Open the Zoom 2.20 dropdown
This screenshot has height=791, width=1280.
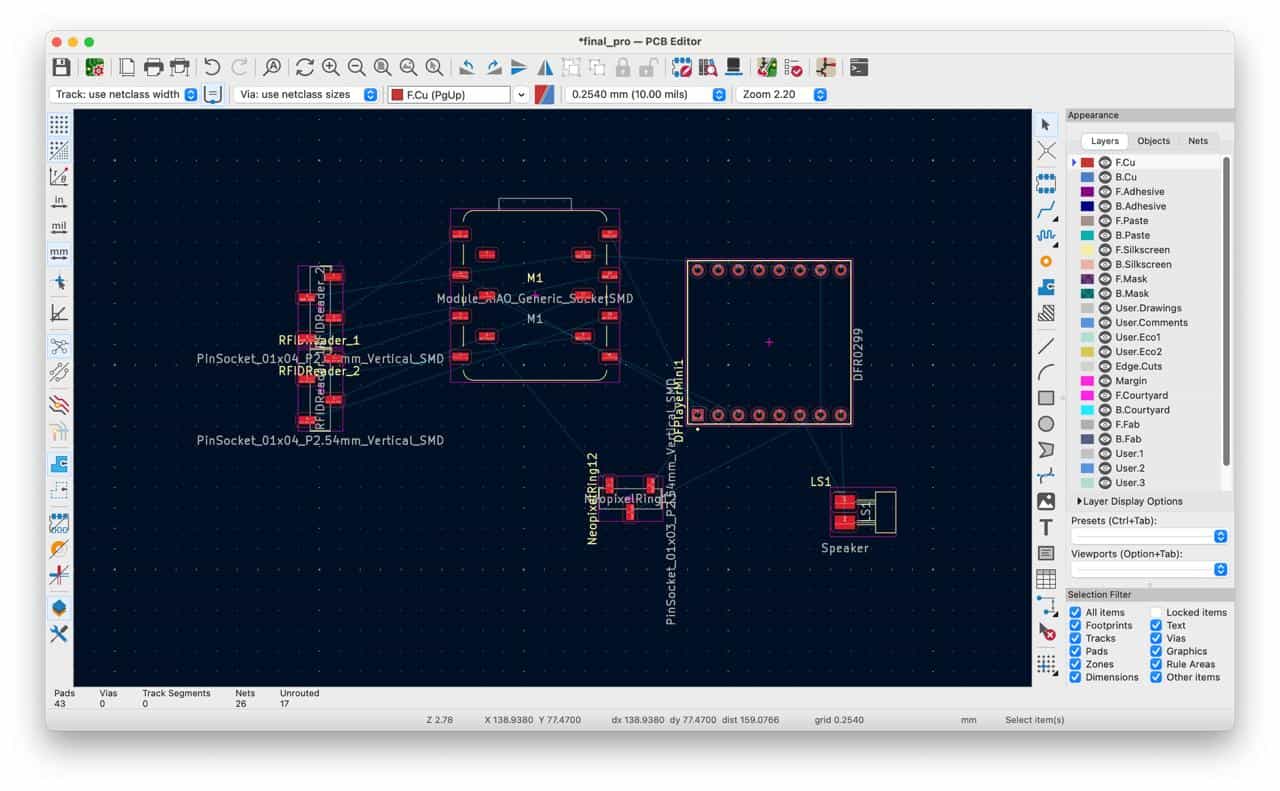click(x=782, y=94)
